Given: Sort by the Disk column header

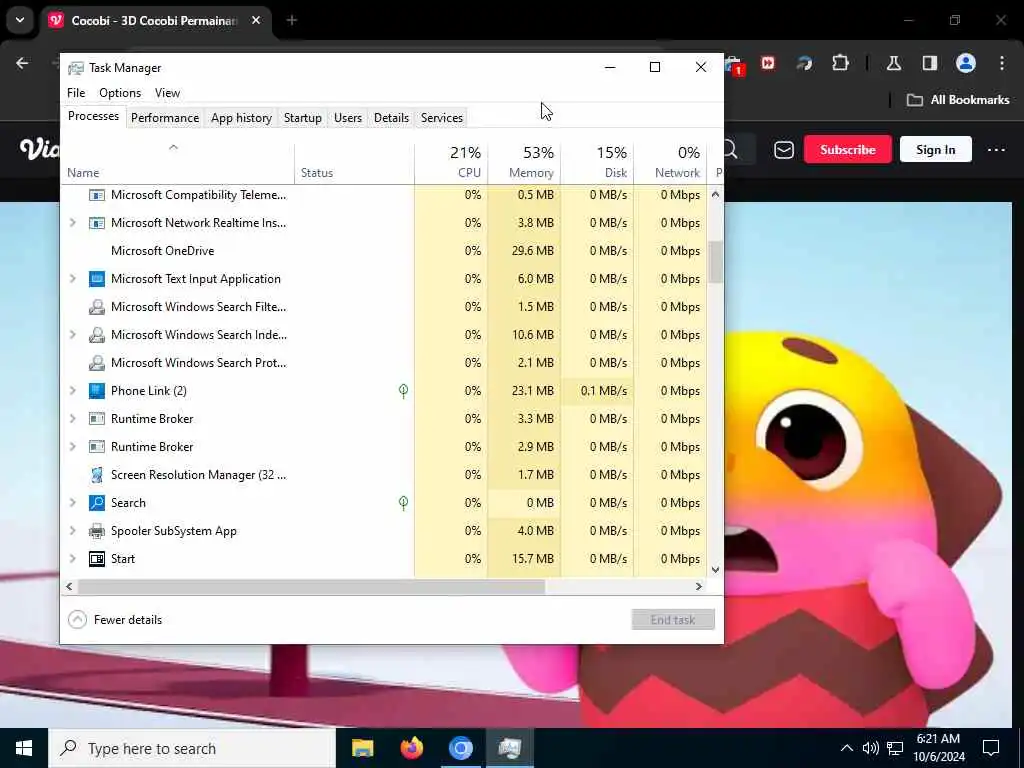Looking at the screenshot, I should (x=598, y=162).
